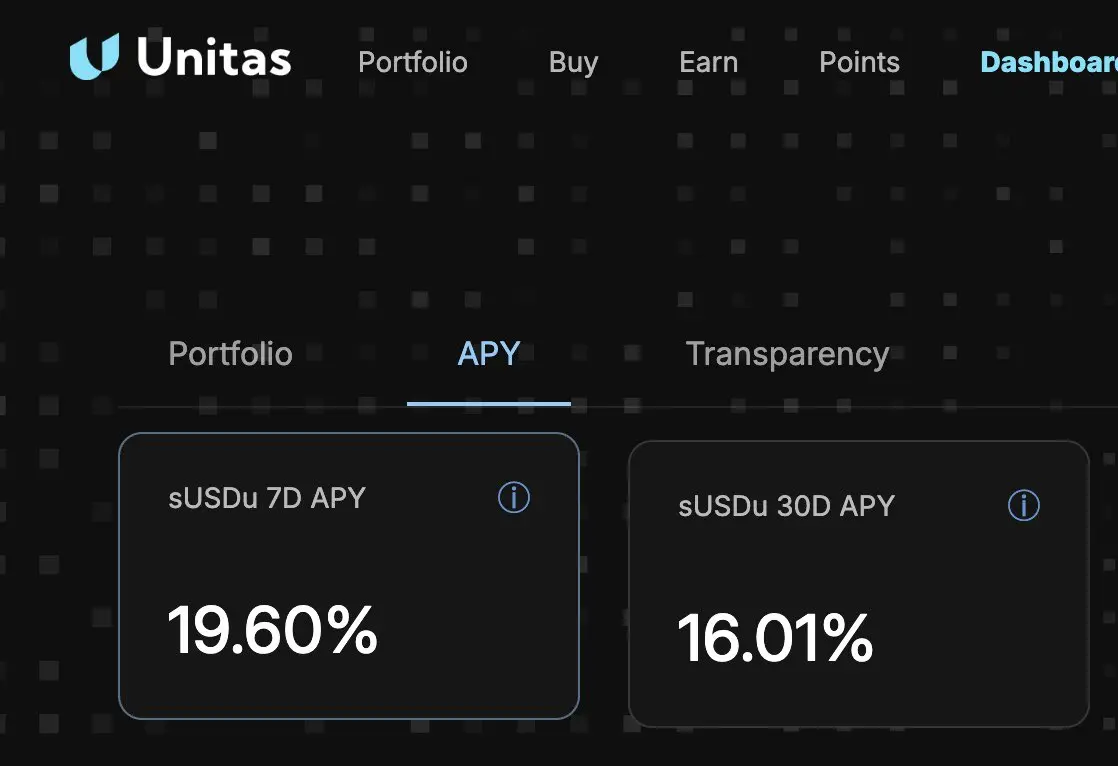Select Dashboard in top navigation

coord(1049,62)
